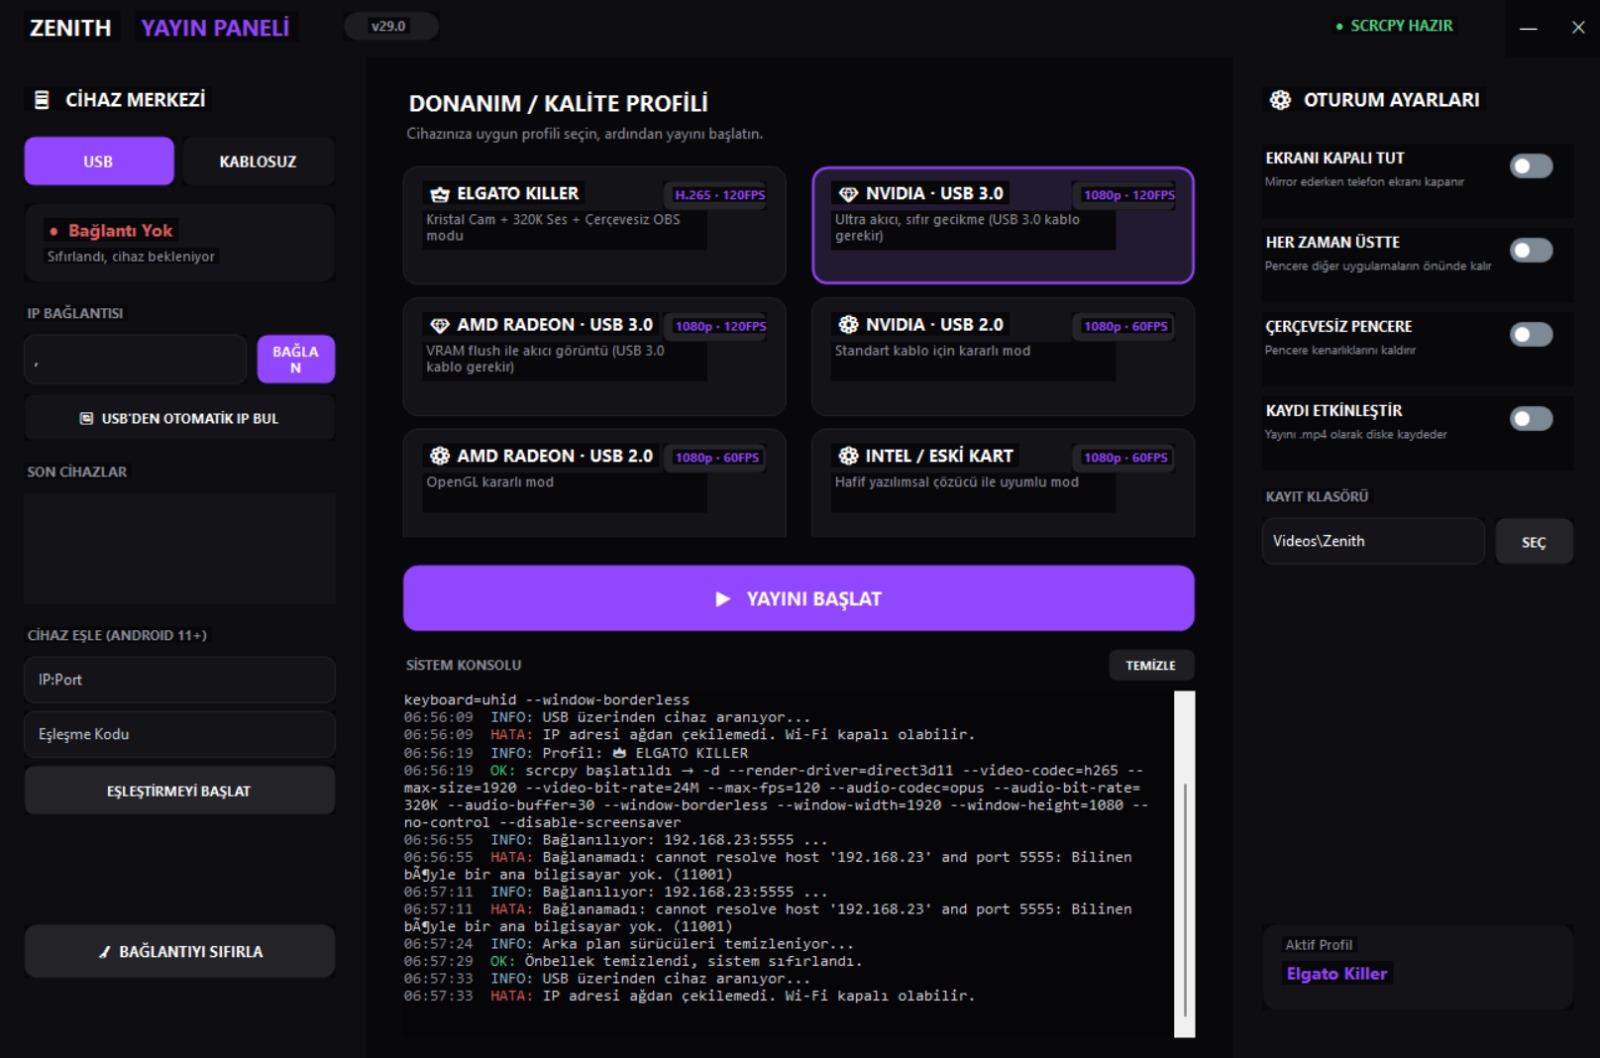
Task: Click the Son Cihazlar empty device list
Action: click(180, 548)
